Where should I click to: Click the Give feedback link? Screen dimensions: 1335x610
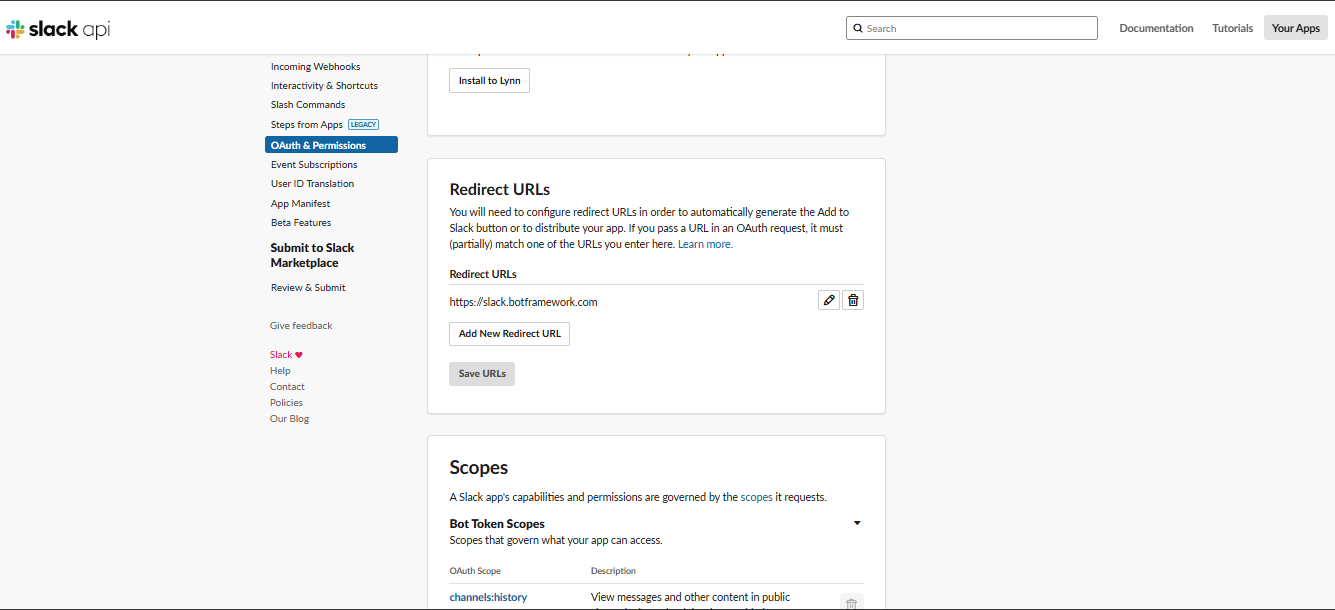pos(301,325)
